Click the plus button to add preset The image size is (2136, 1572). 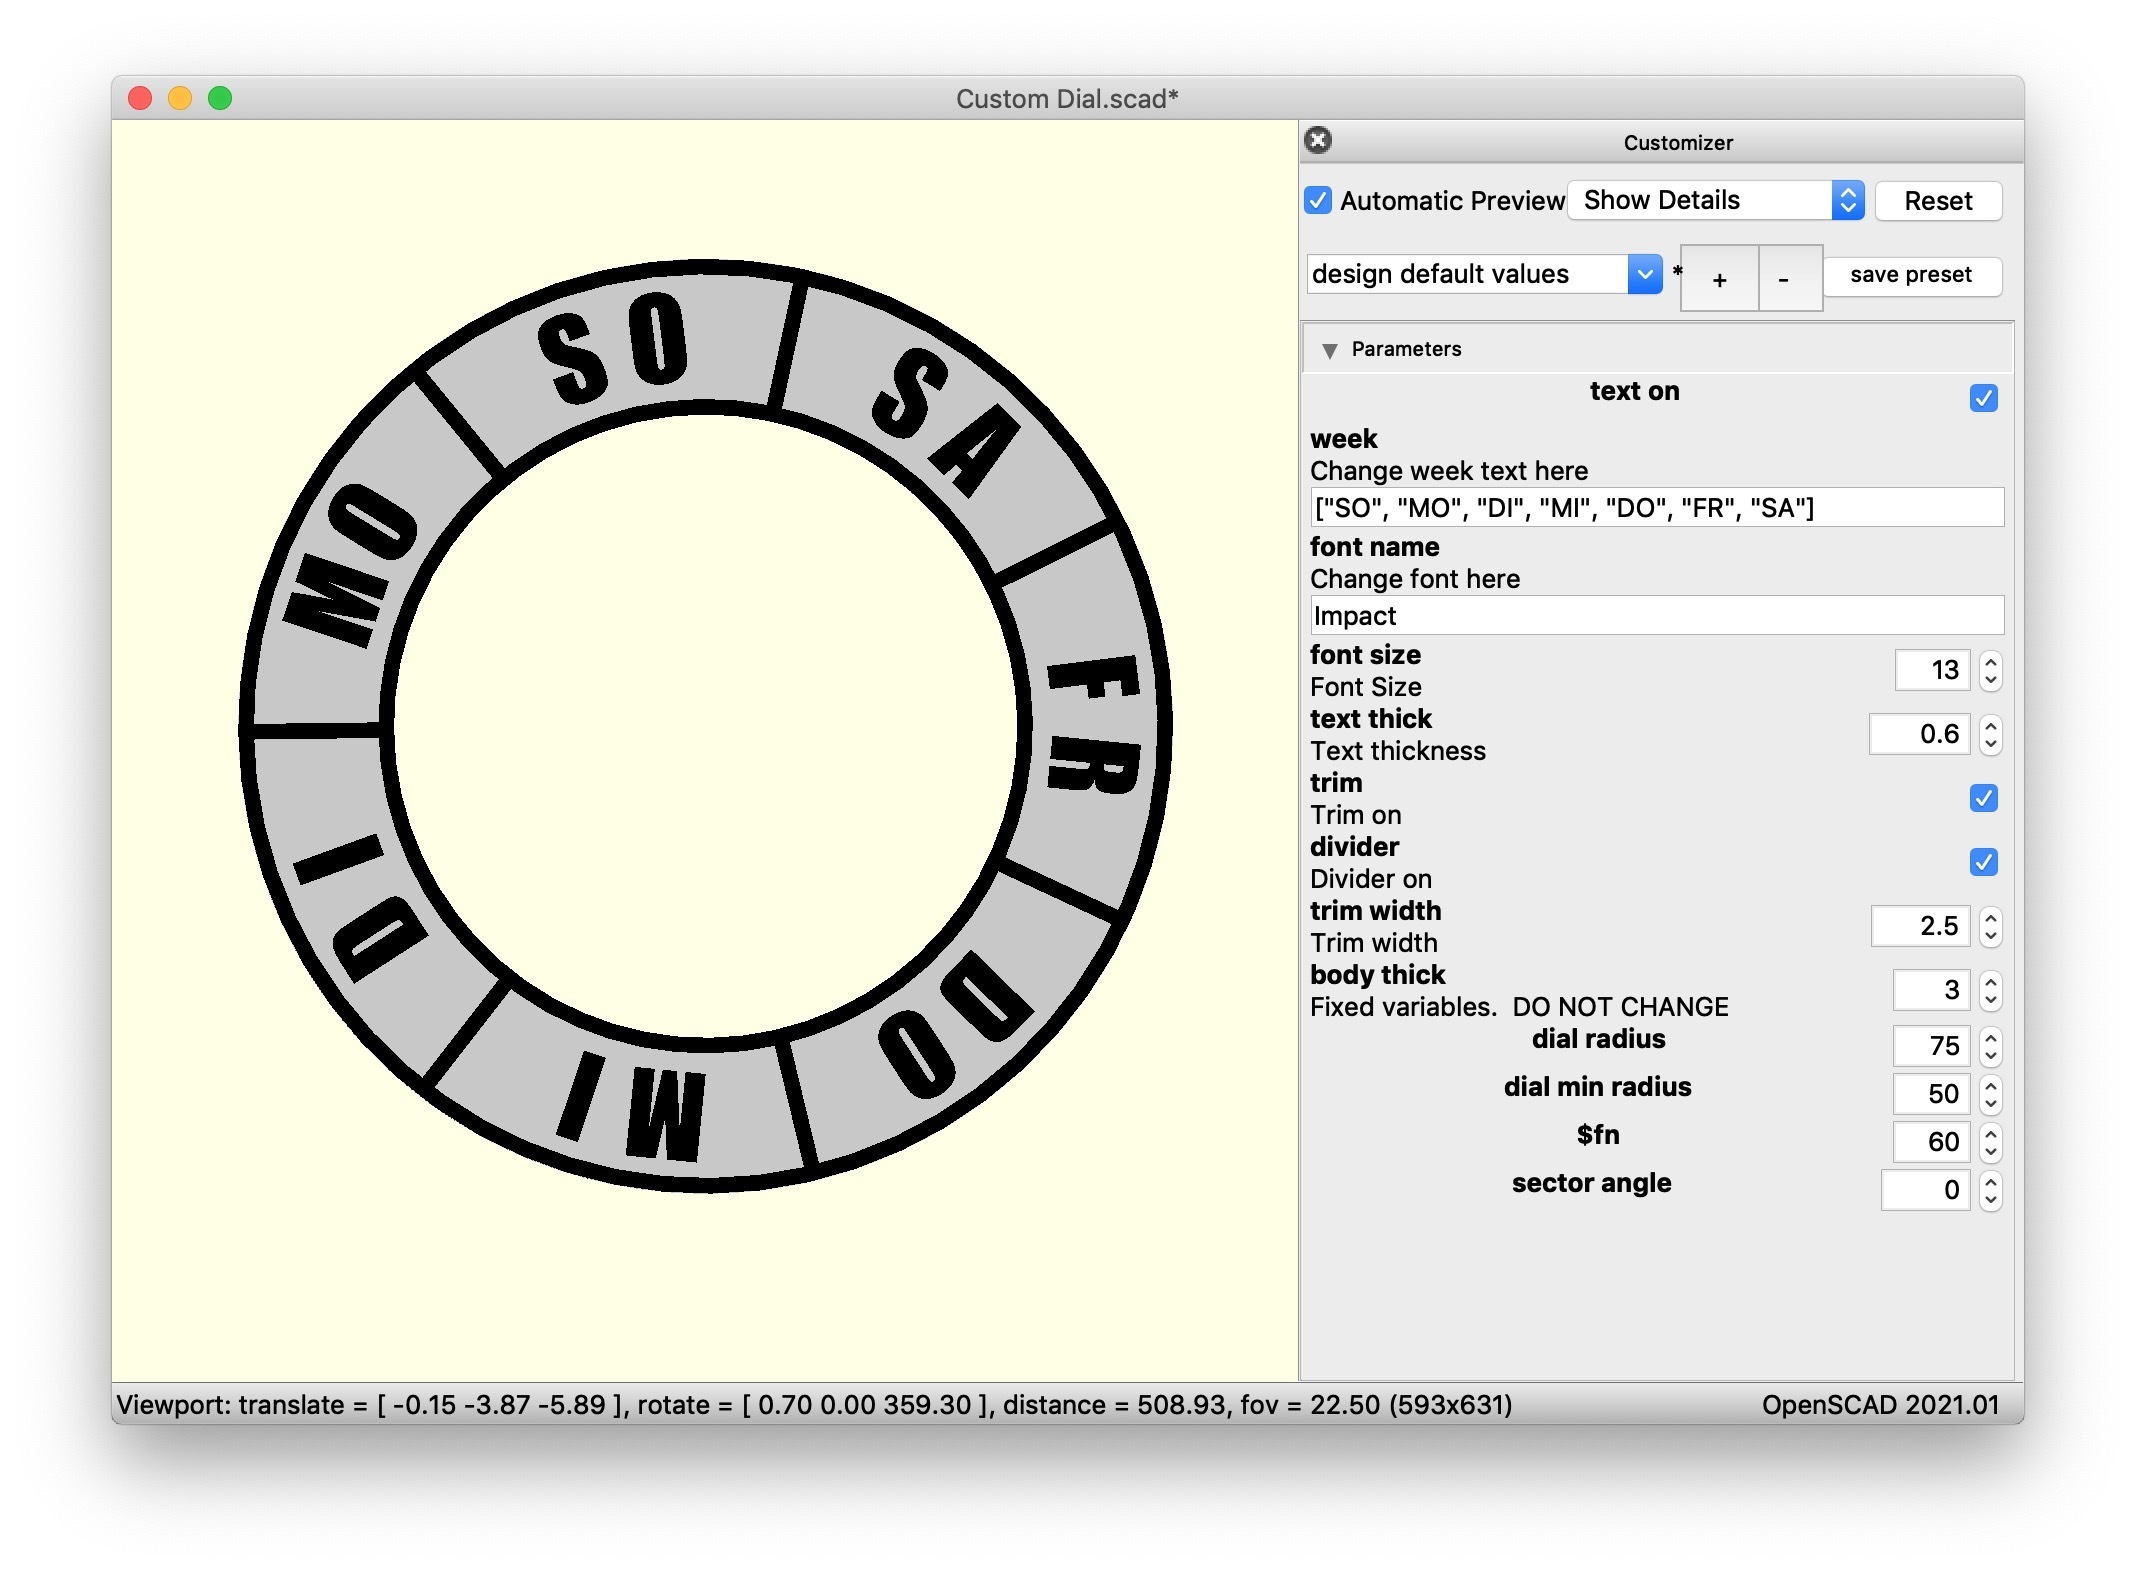pyautogui.click(x=1719, y=279)
